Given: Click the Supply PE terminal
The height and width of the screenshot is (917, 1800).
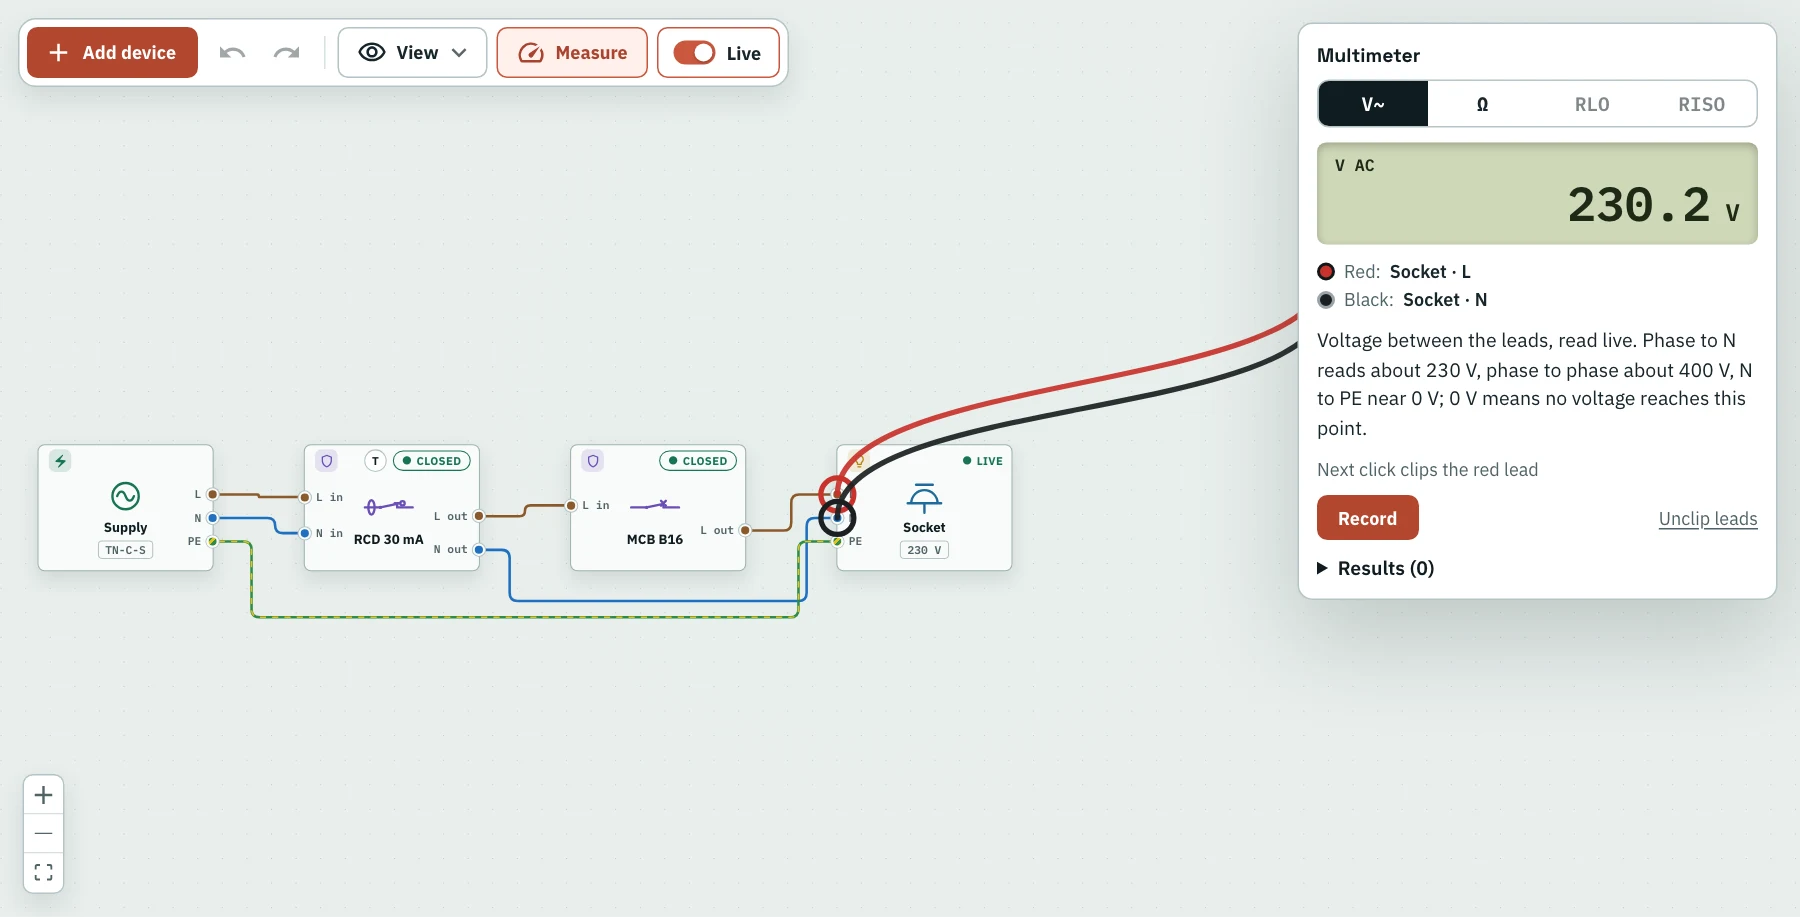Looking at the screenshot, I should (x=212, y=541).
